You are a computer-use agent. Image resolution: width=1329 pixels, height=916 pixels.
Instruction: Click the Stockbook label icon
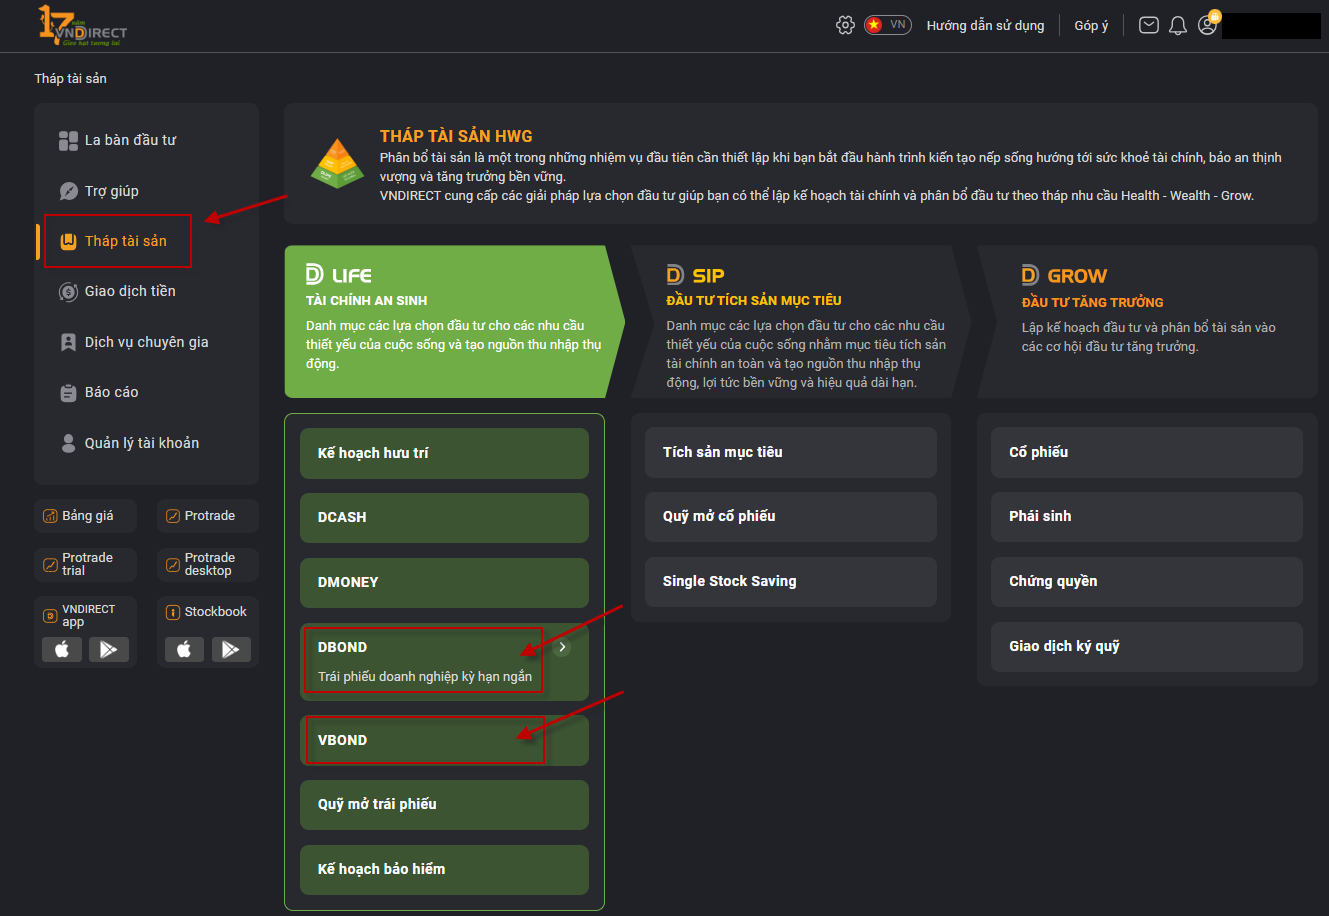coord(173,612)
